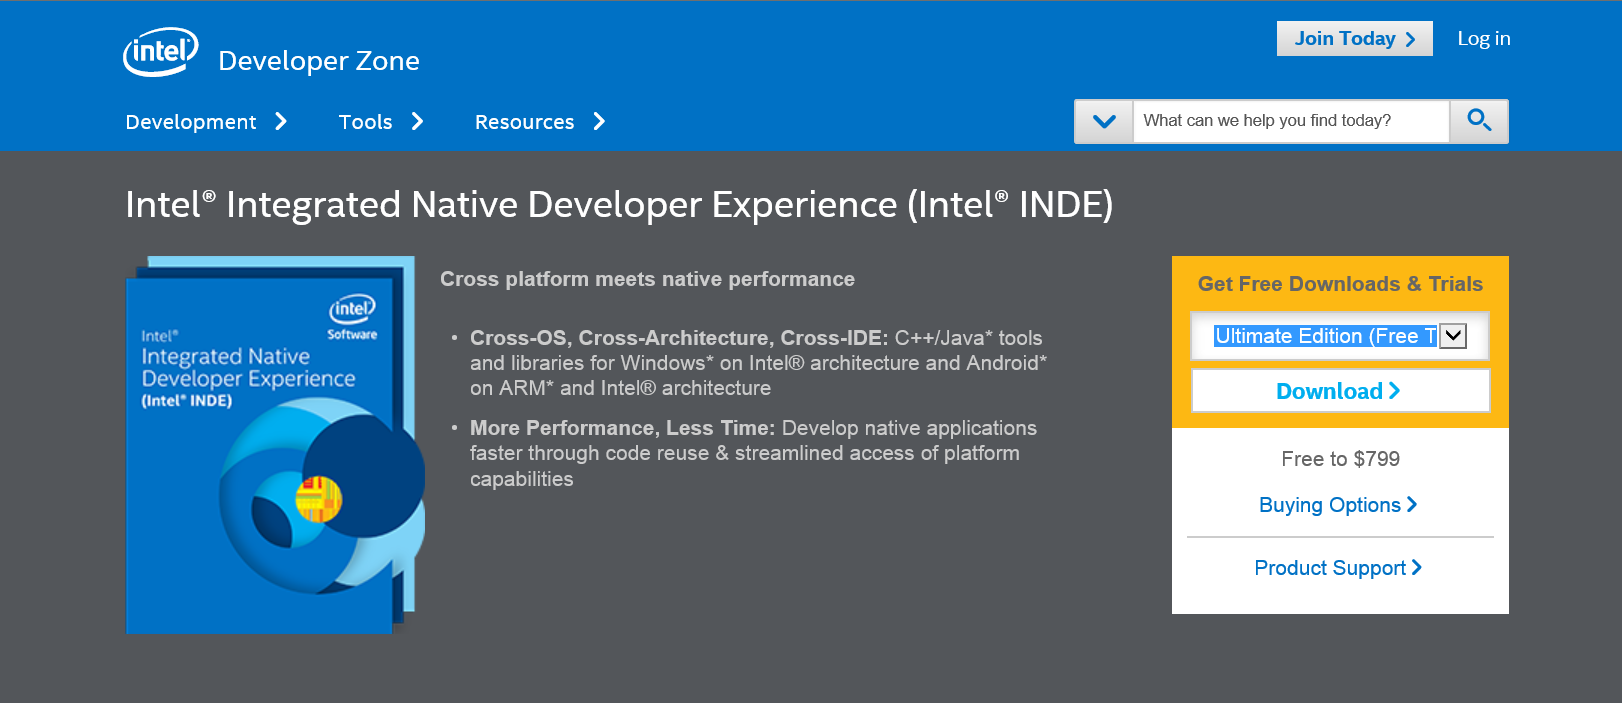This screenshot has height=705, width=1622.
Task: Open the Buying Options link
Action: click(x=1338, y=505)
